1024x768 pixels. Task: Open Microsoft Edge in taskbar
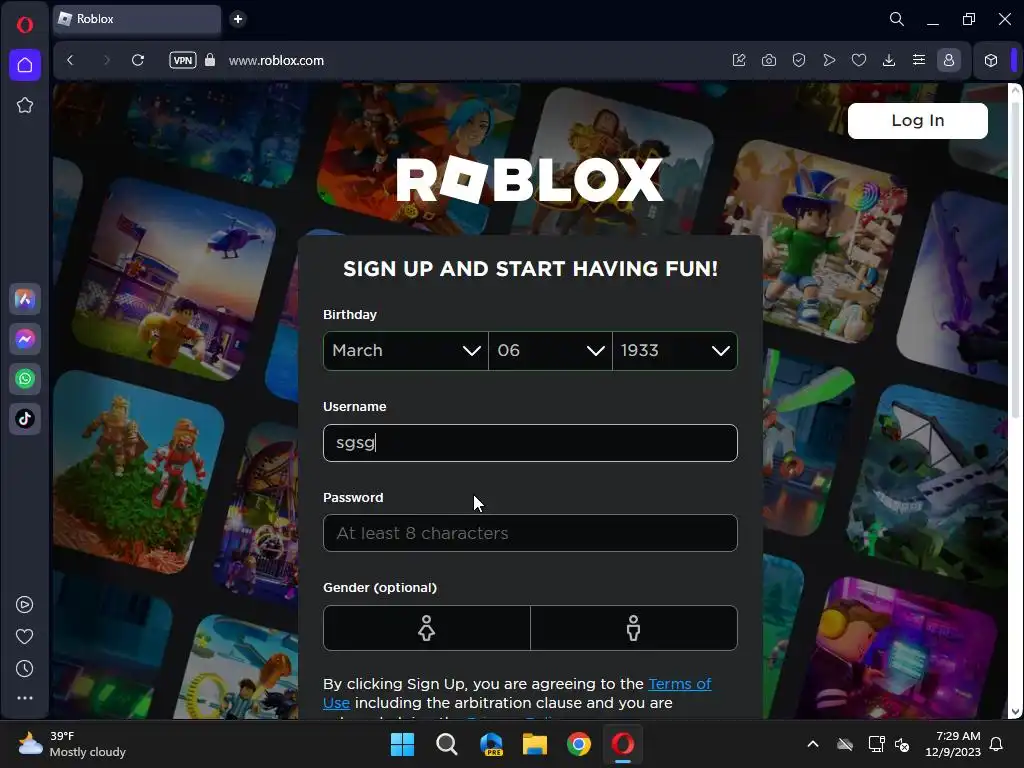click(491, 744)
